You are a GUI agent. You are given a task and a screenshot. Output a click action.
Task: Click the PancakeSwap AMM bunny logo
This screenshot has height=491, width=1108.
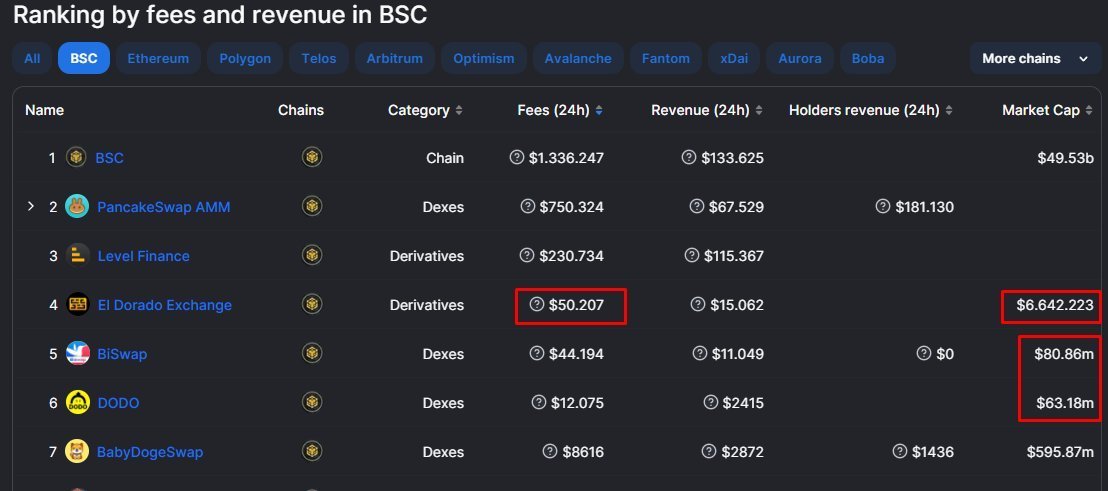(77, 206)
